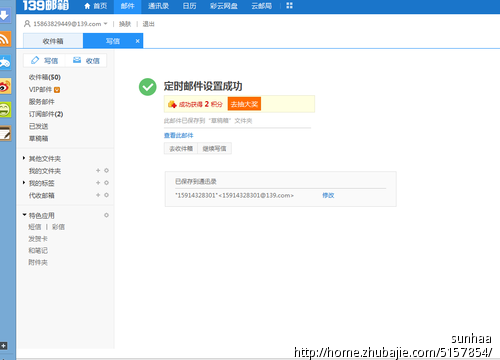Click contact text 15914328301@139.com
The width and height of the screenshot is (500, 360).
point(234,195)
